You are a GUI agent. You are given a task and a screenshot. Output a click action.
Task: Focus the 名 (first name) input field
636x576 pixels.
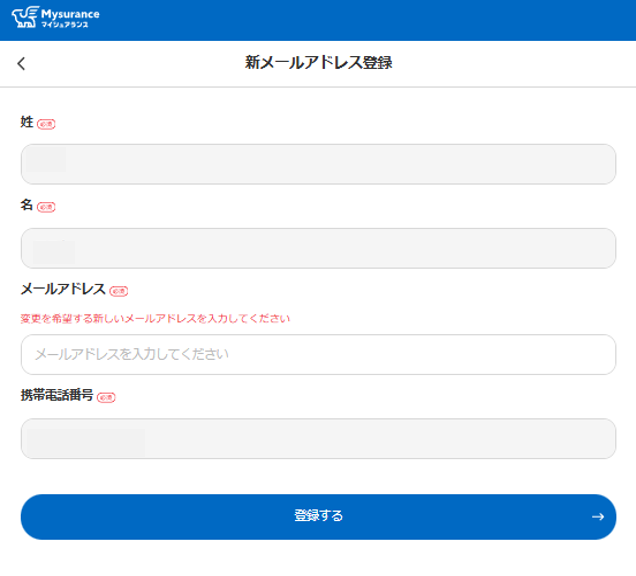point(318,248)
